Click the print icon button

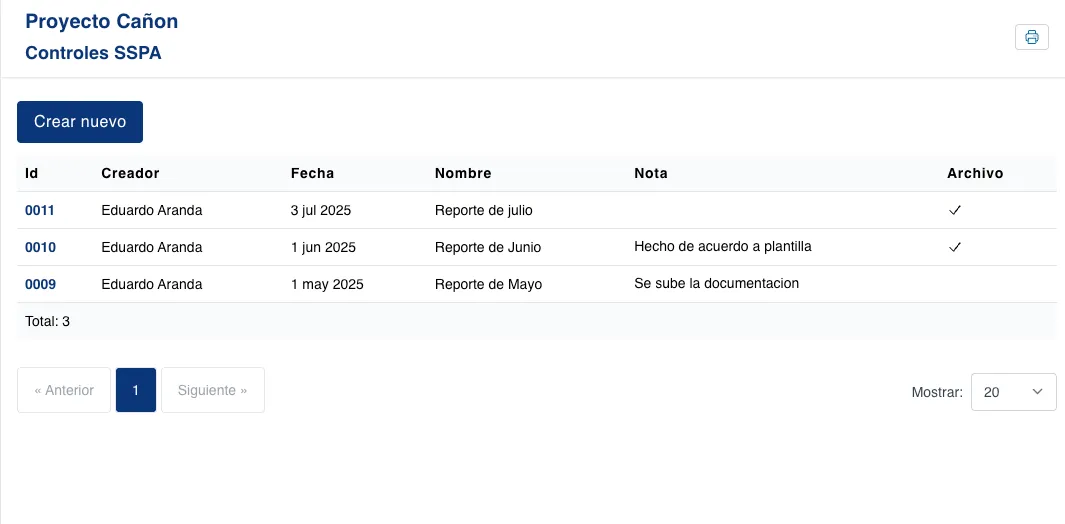coord(1031,38)
